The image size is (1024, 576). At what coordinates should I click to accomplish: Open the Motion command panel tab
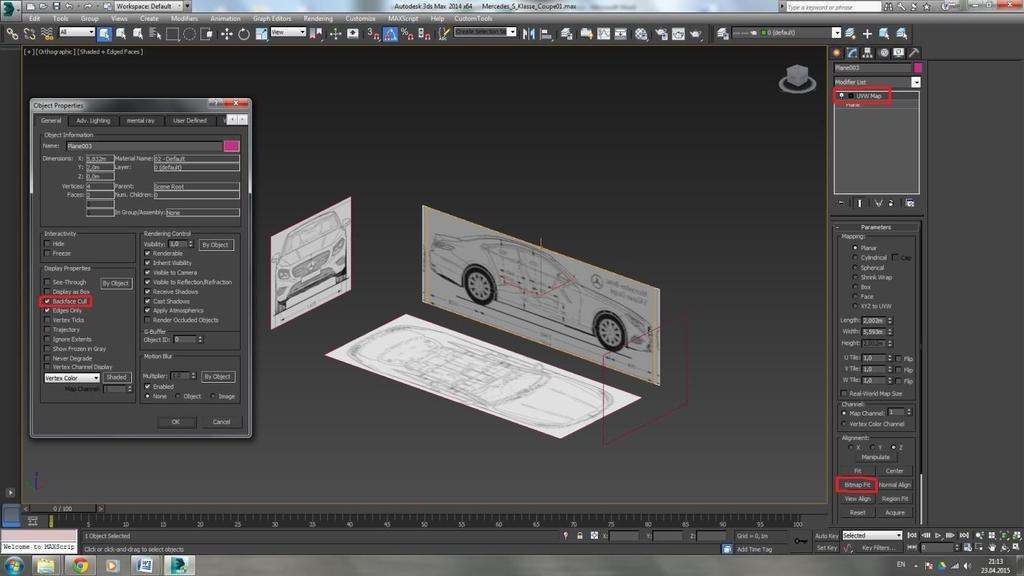click(x=884, y=53)
